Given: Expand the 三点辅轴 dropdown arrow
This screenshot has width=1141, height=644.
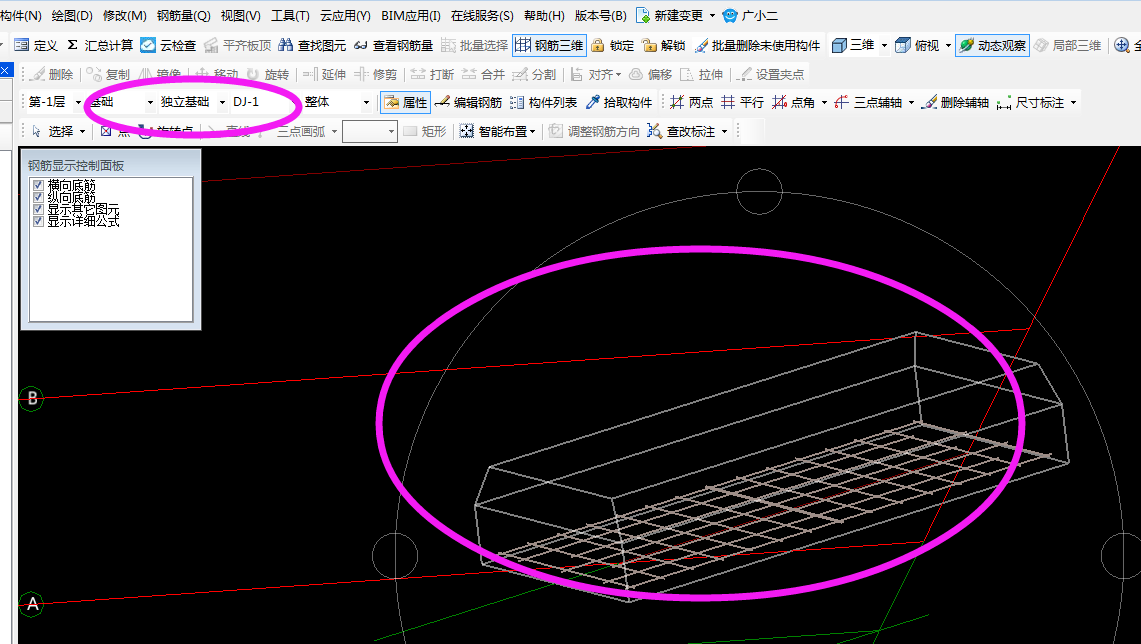Looking at the screenshot, I should click(911, 103).
